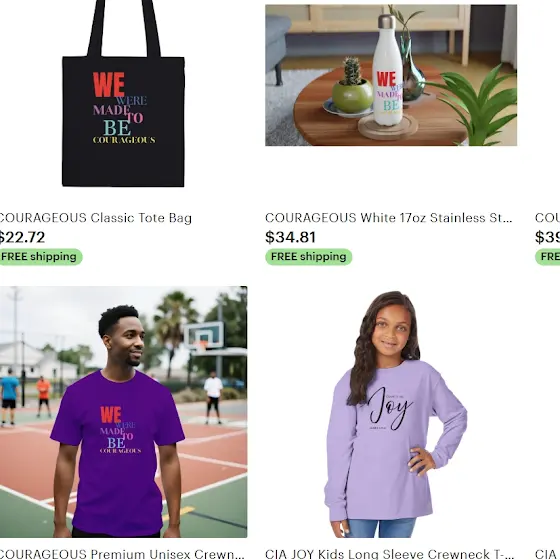The height and width of the screenshot is (560, 560).
Task: Click the $34.81 price
Action: click(x=290, y=237)
